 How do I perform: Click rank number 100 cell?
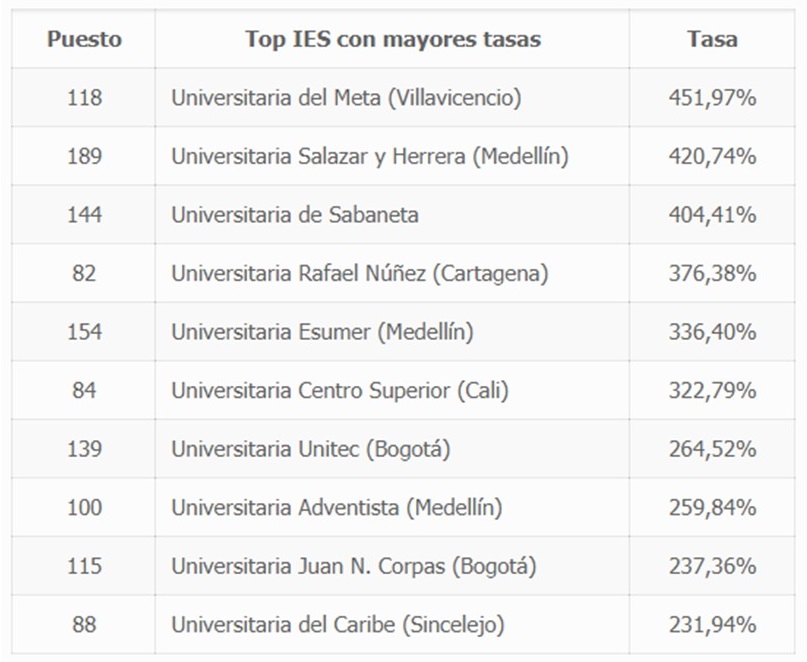(x=84, y=508)
